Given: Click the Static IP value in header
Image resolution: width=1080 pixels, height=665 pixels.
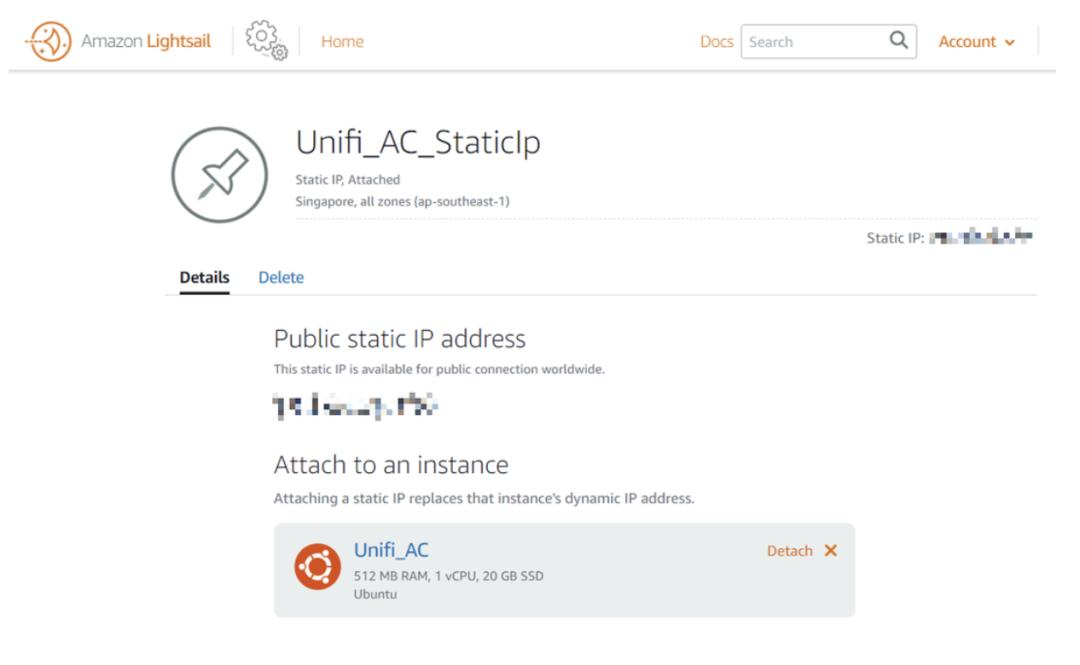Looking at the screenshot, I should click(x=980, y=237).
